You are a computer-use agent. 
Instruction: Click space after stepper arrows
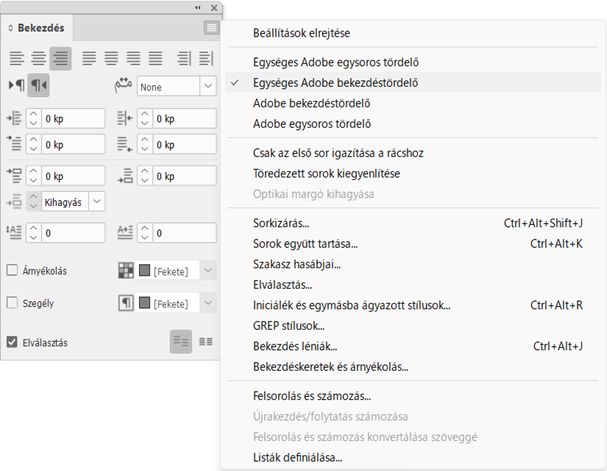[144, 176]
